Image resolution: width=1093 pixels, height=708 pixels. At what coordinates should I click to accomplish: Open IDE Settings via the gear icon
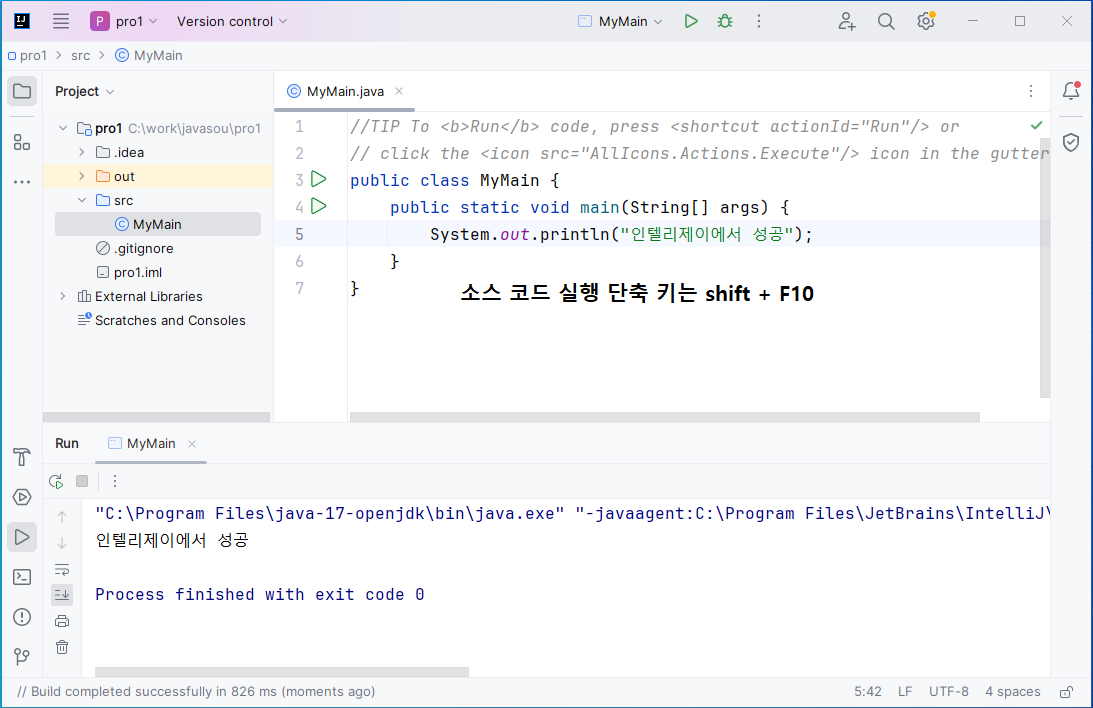tap(925, 20)
